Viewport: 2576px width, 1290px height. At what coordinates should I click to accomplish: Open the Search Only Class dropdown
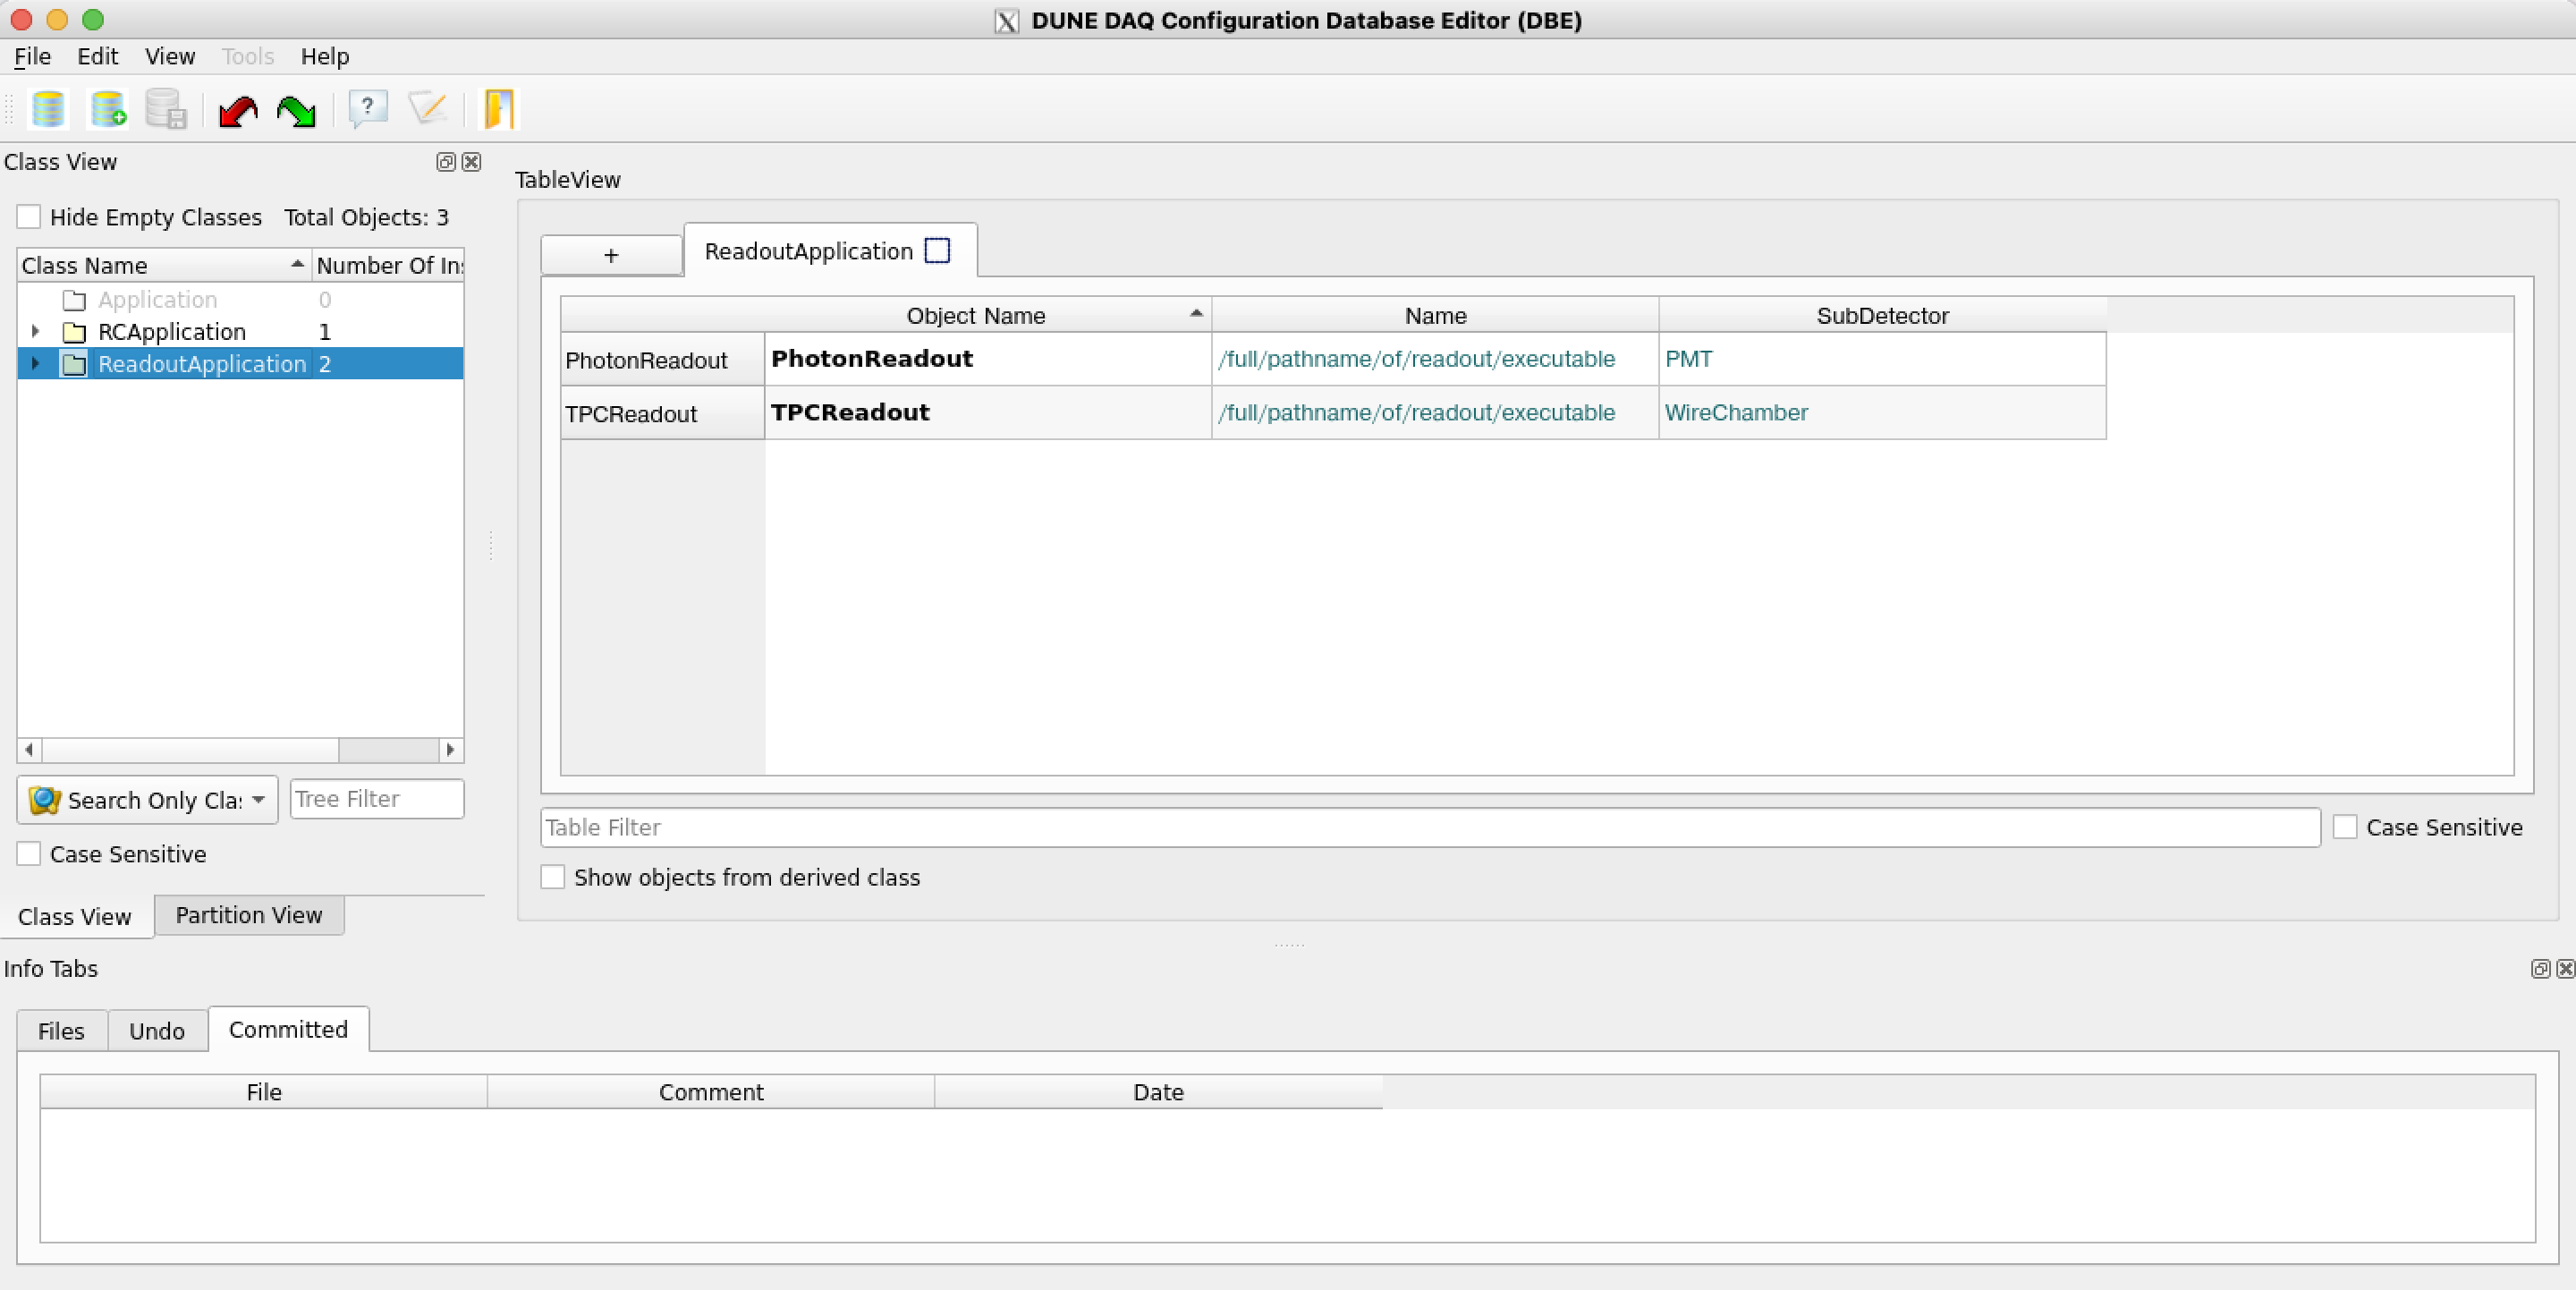click(x=147, y=800)
